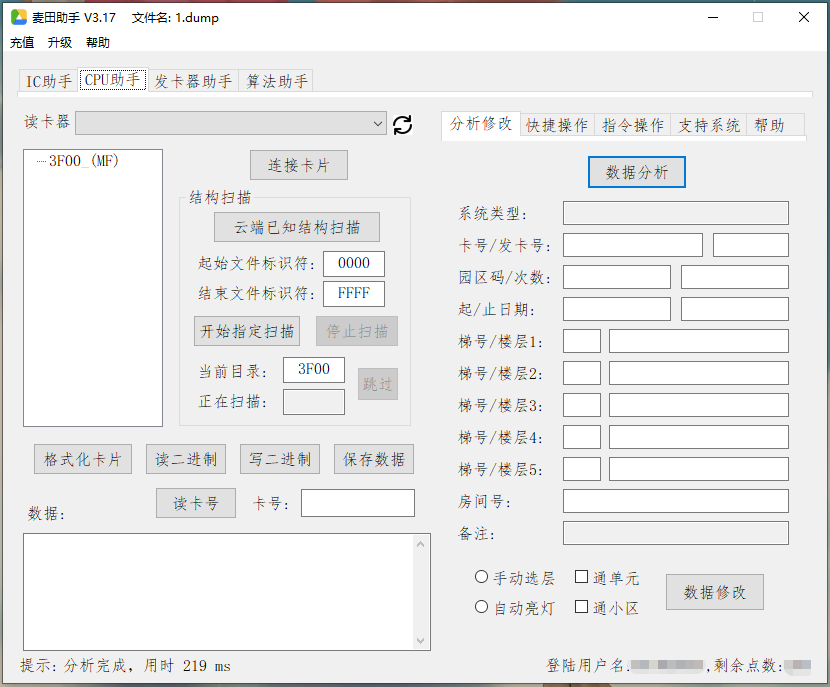
Task: Click the 读二进制 button
Action: point(185,458)
